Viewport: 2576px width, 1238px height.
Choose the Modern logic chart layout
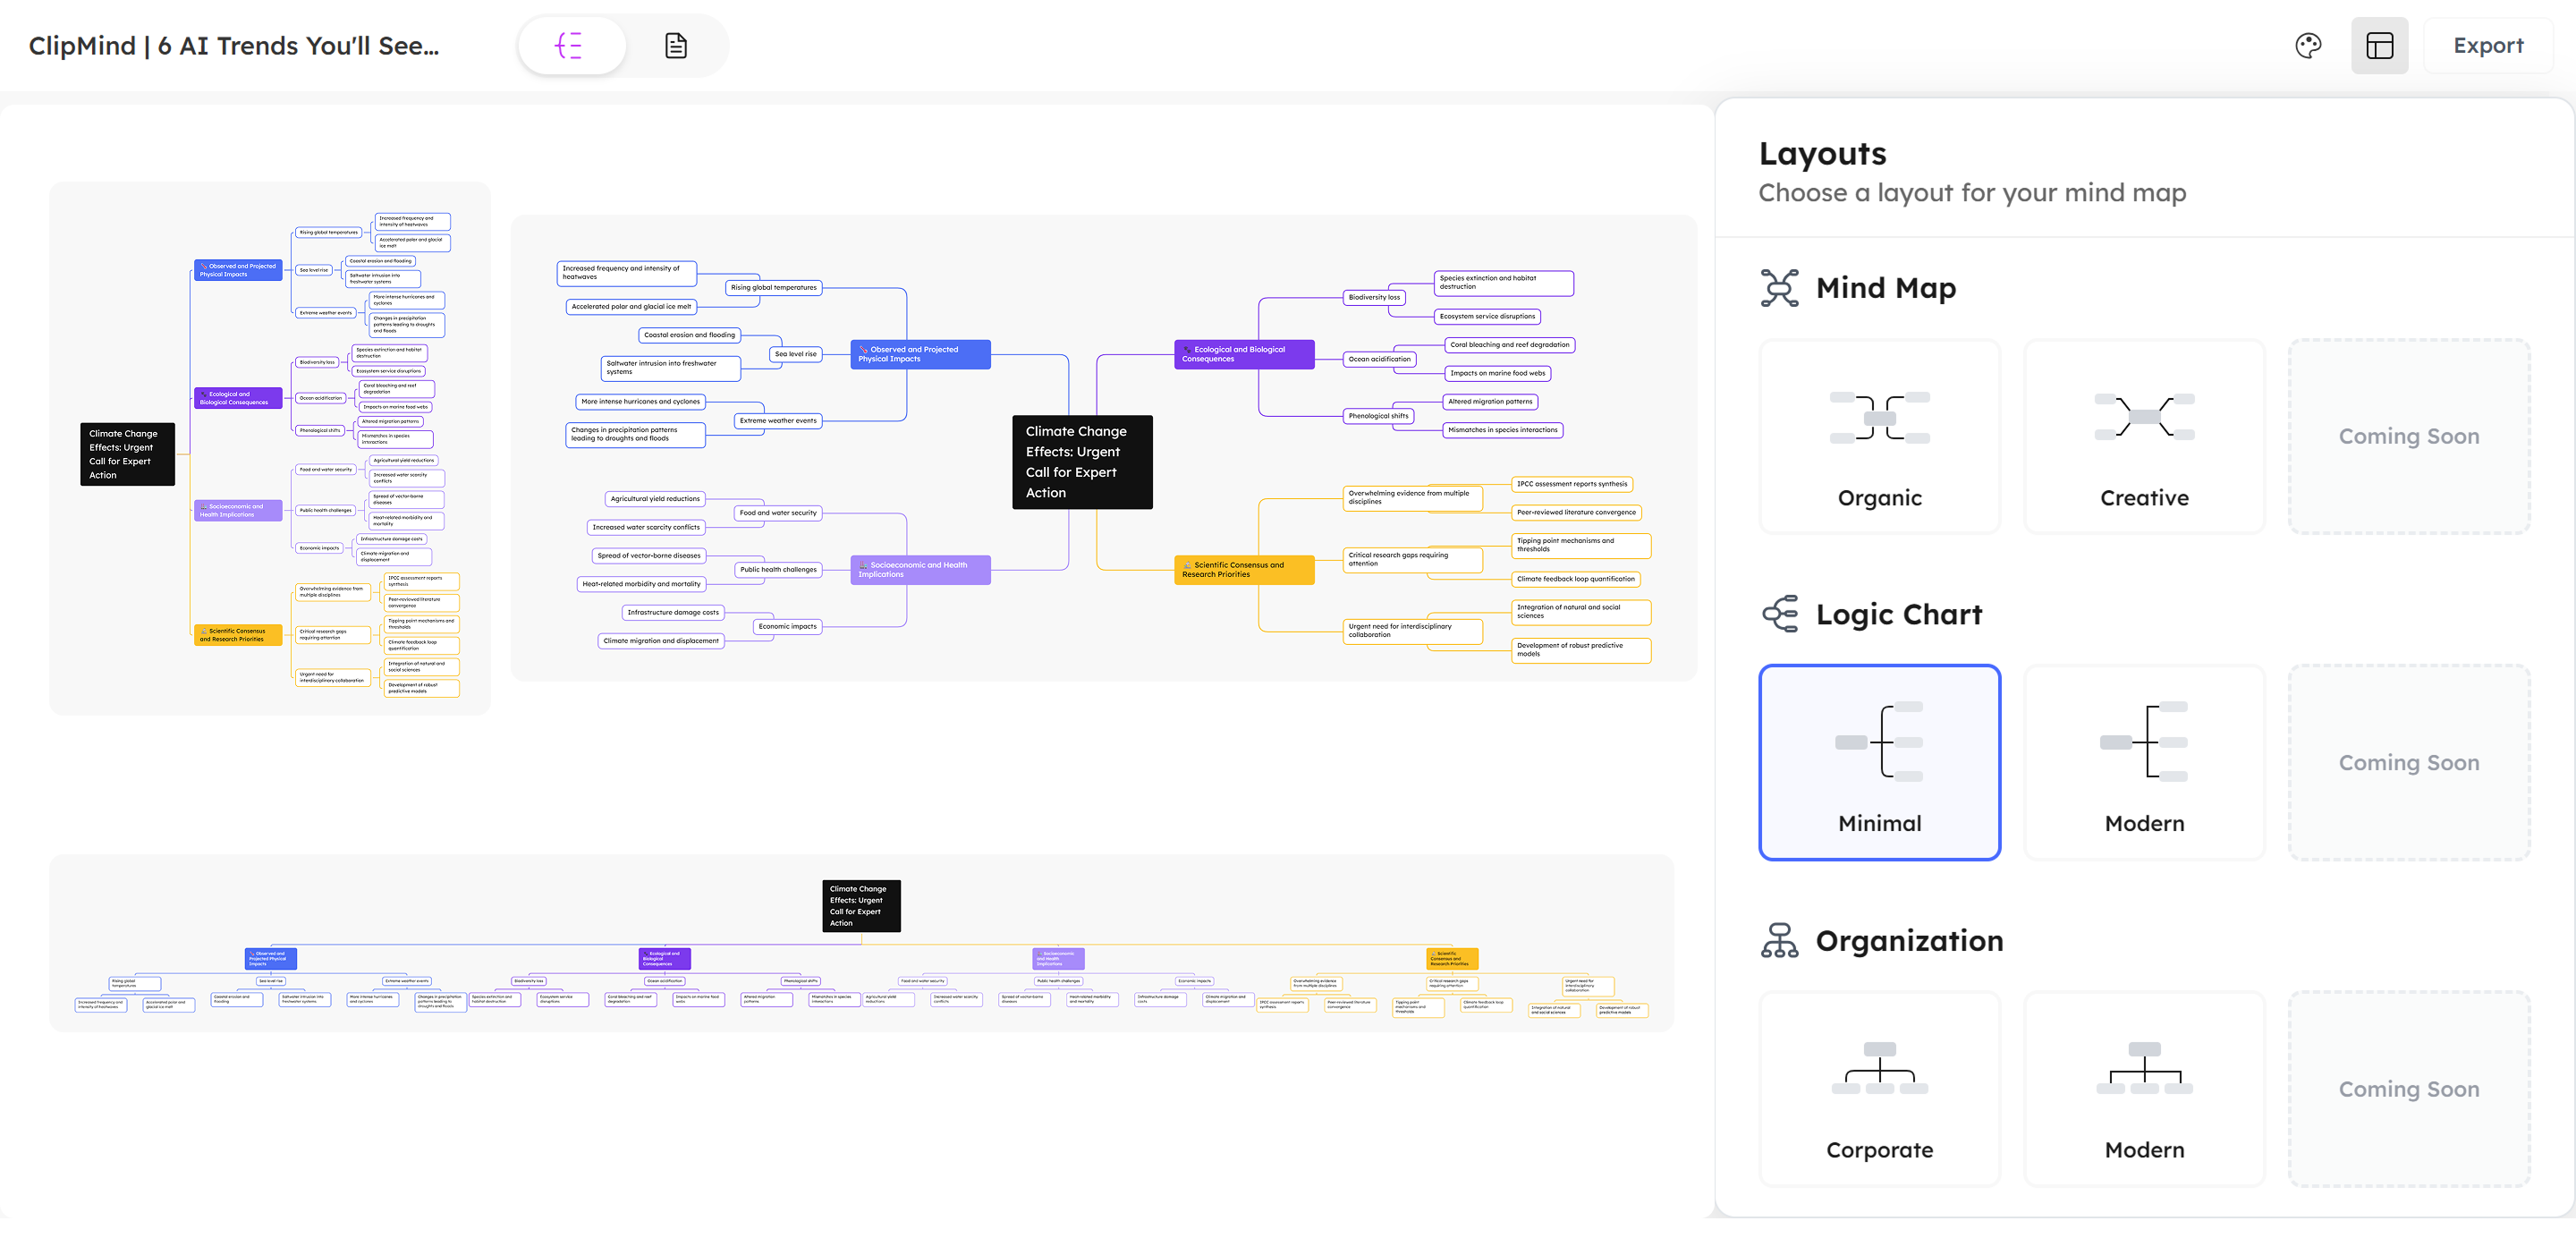click(2144, 762)
